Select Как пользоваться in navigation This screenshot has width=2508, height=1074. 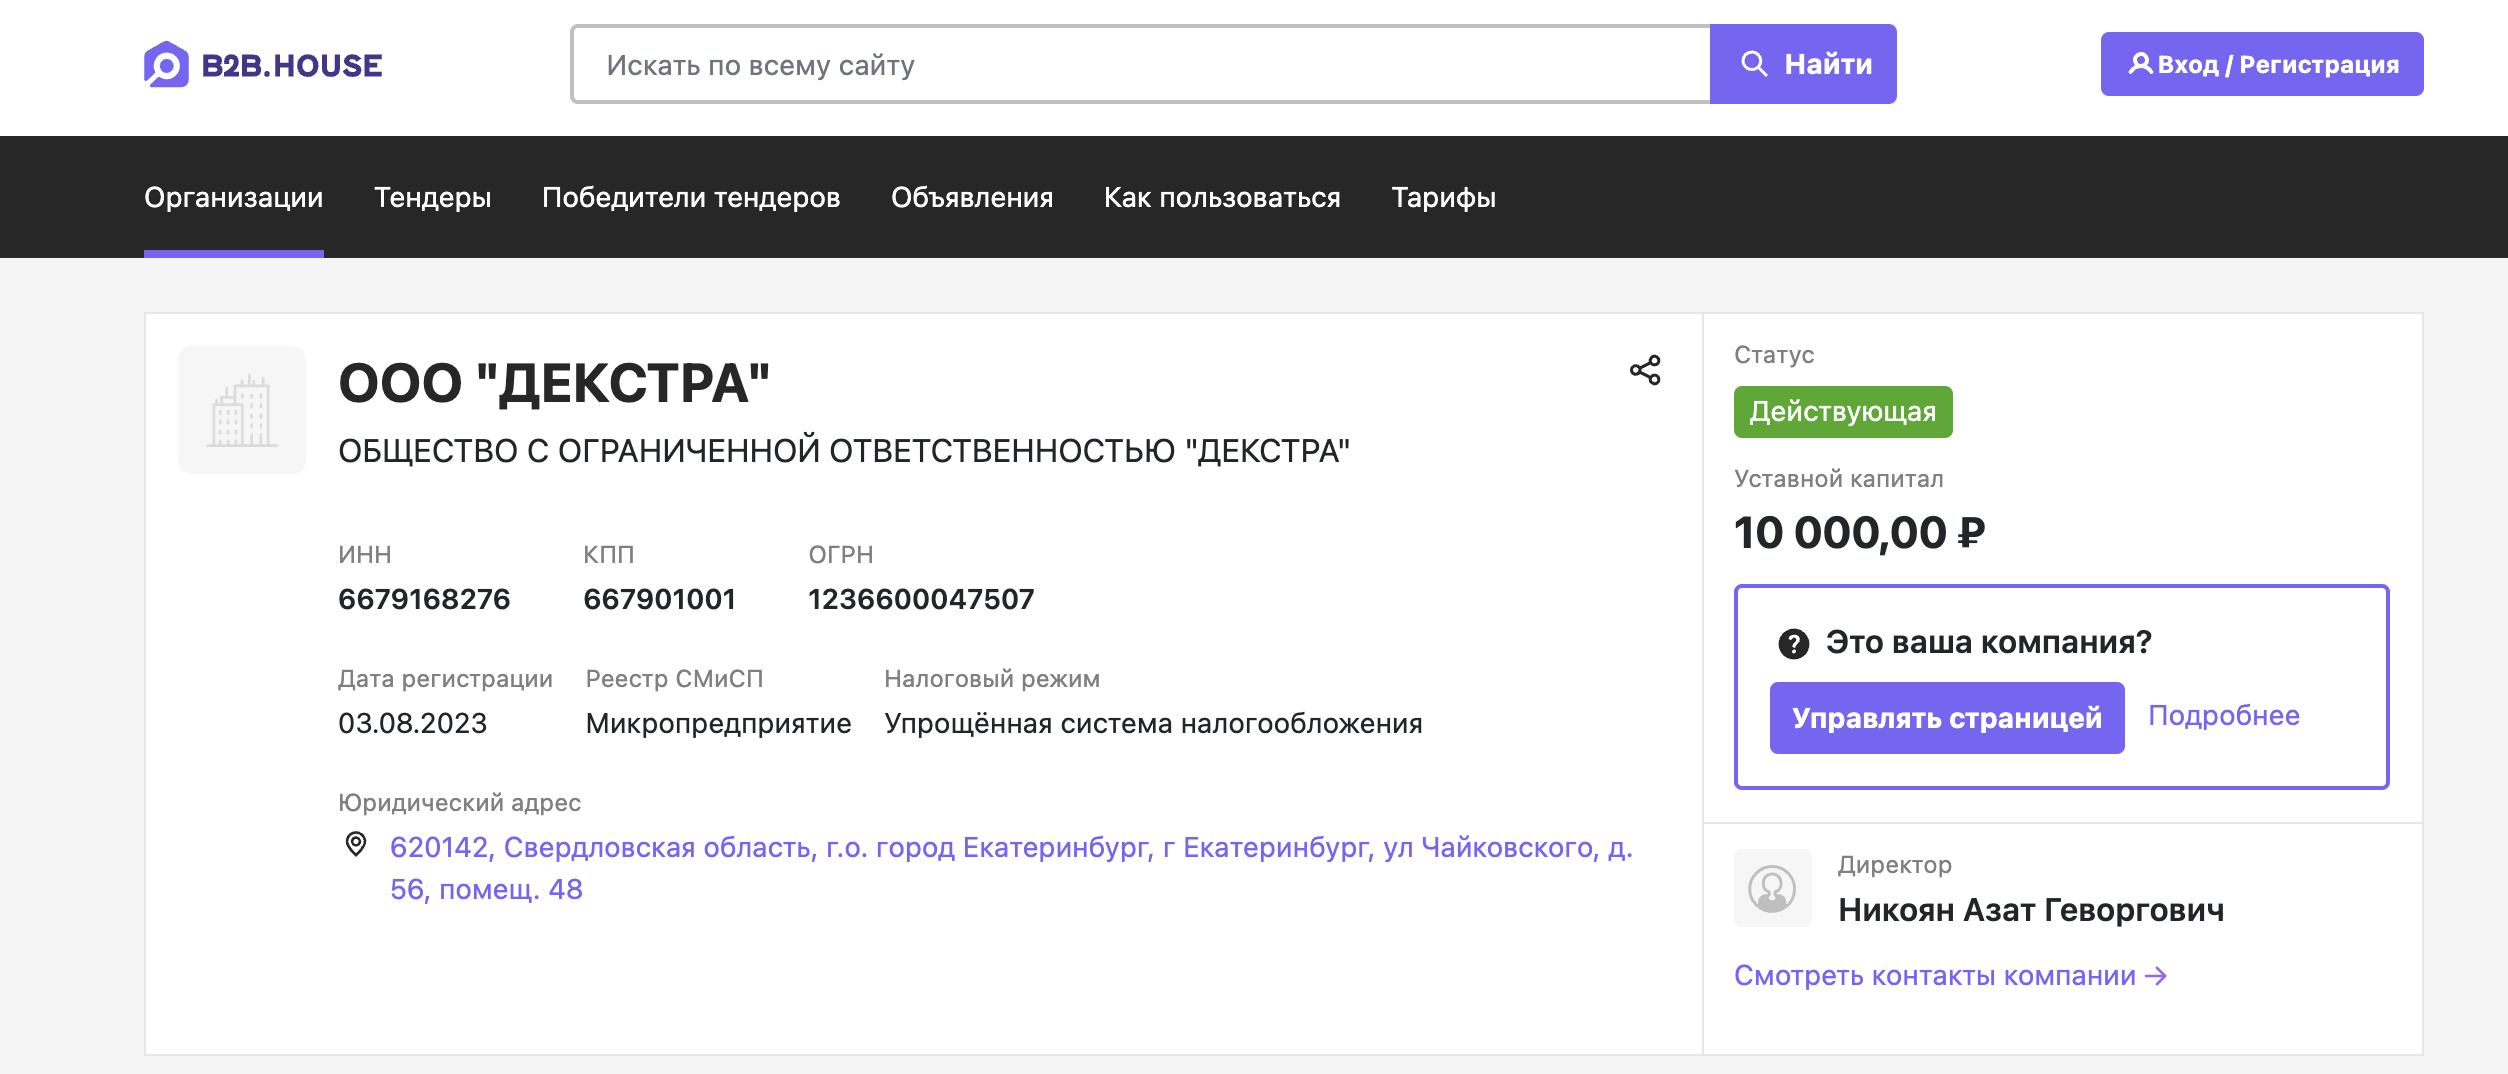coord(1221,198)
